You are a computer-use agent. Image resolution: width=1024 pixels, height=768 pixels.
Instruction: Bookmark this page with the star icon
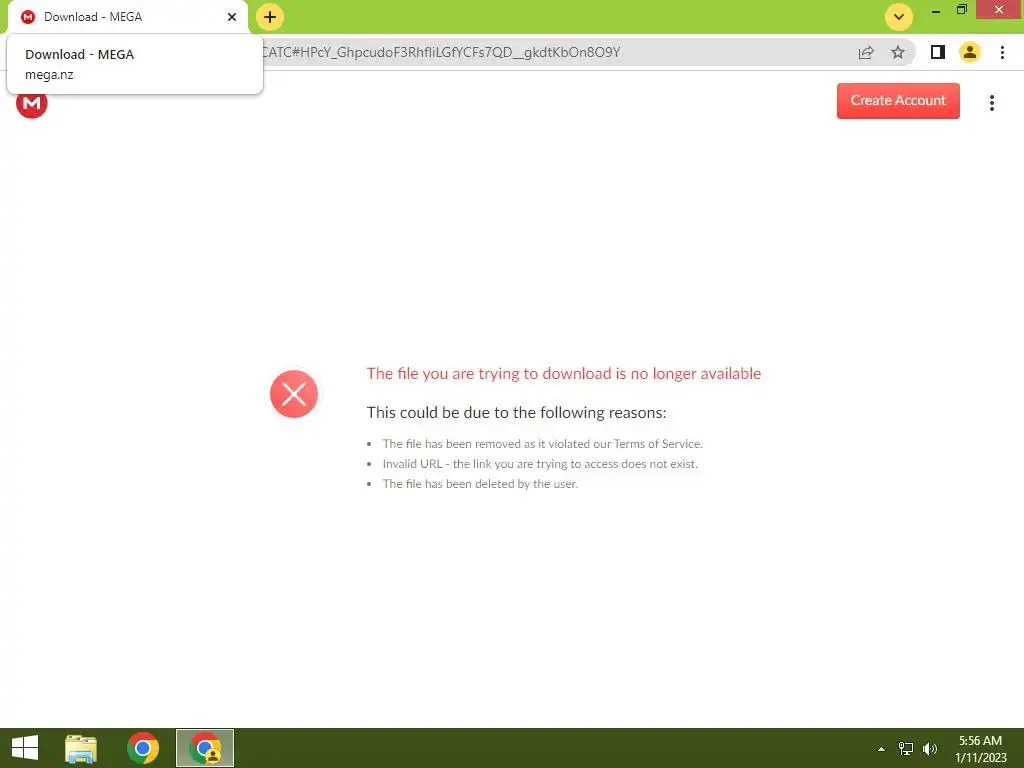(x=898, y=52)
